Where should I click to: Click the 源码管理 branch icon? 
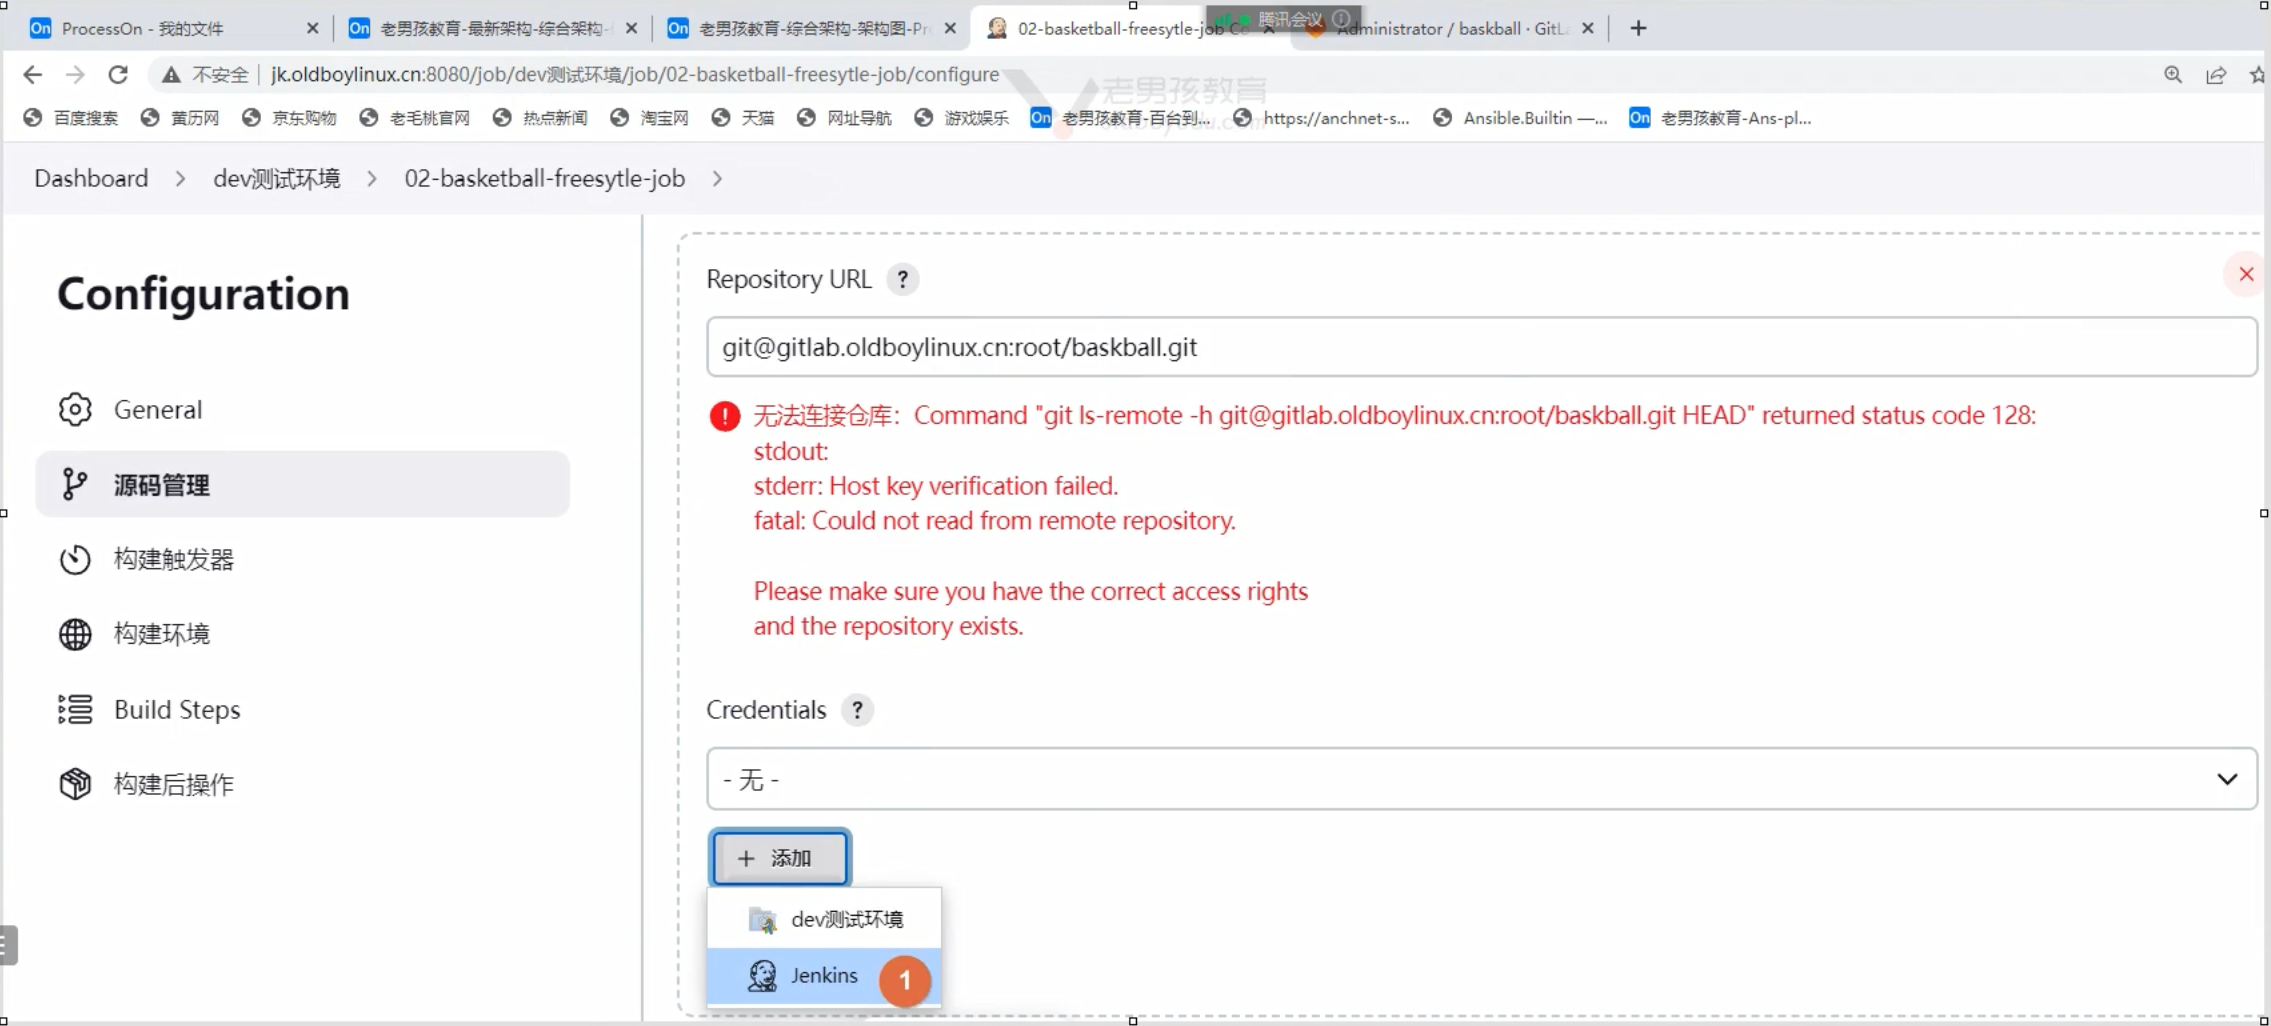pyautogui.click(x=75, y=484)
